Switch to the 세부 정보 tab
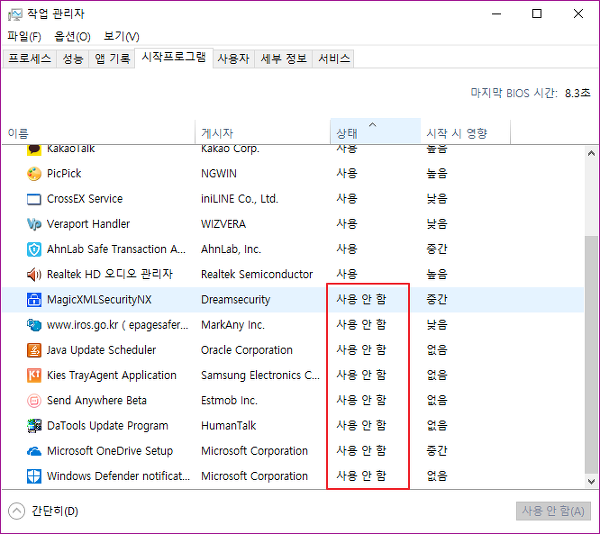This screenshot has width=600, height=534. pos(284,59)
